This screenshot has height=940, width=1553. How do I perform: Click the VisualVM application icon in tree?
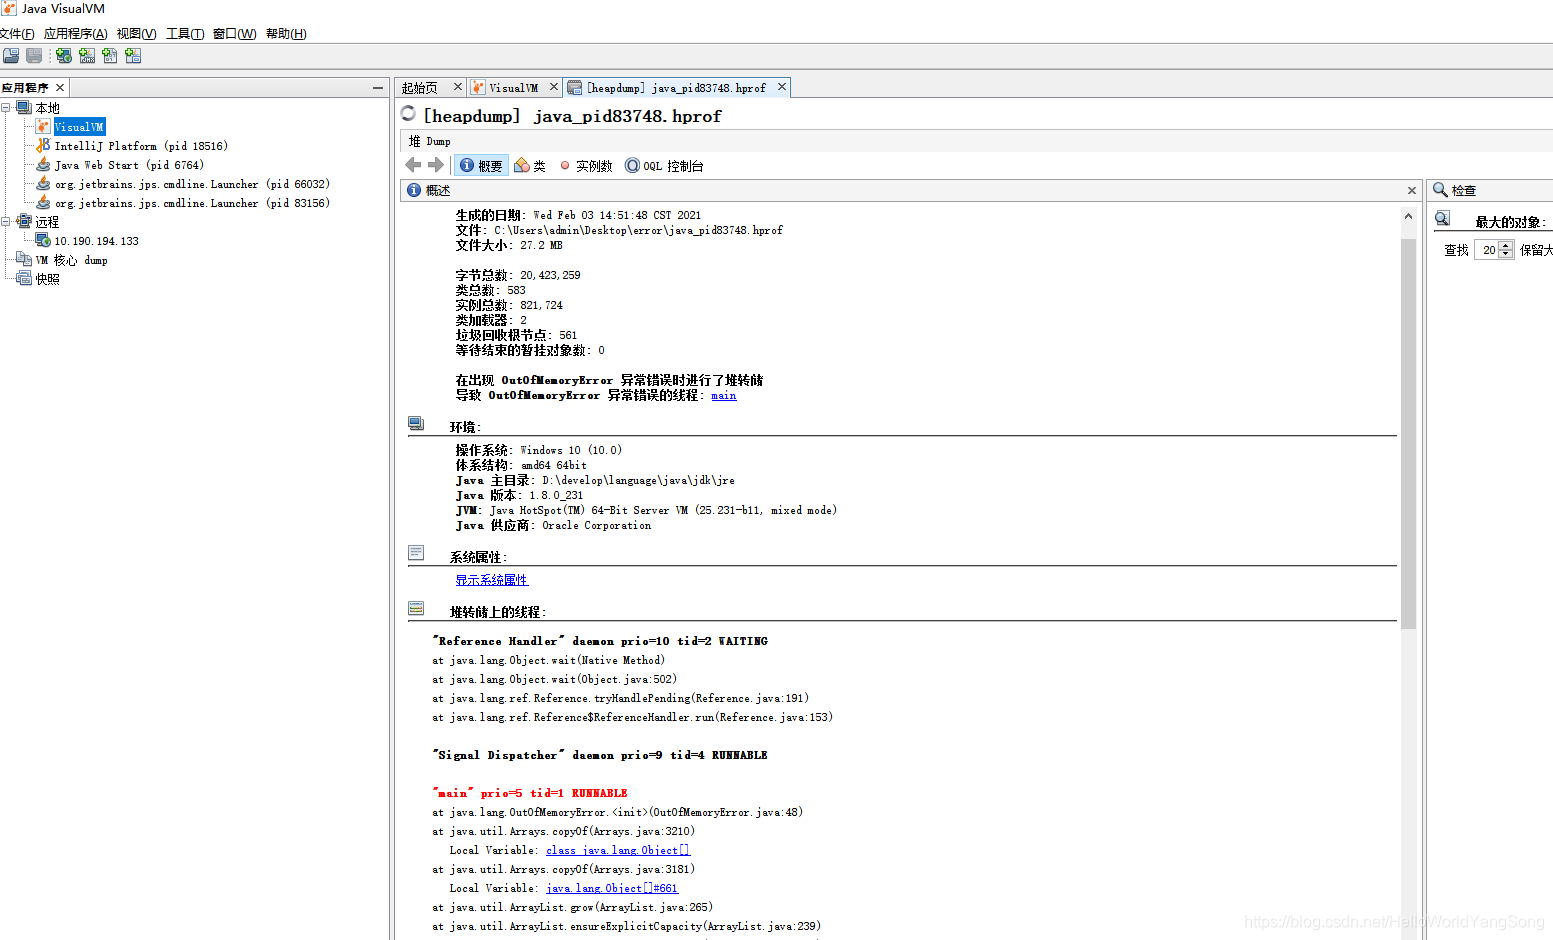point(43,126)
